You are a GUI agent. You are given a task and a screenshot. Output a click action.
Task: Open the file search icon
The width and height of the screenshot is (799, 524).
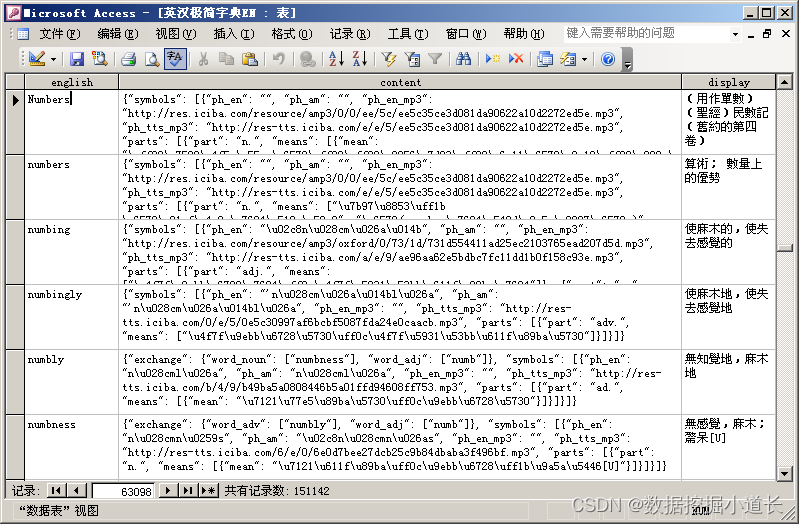[99, 59]
